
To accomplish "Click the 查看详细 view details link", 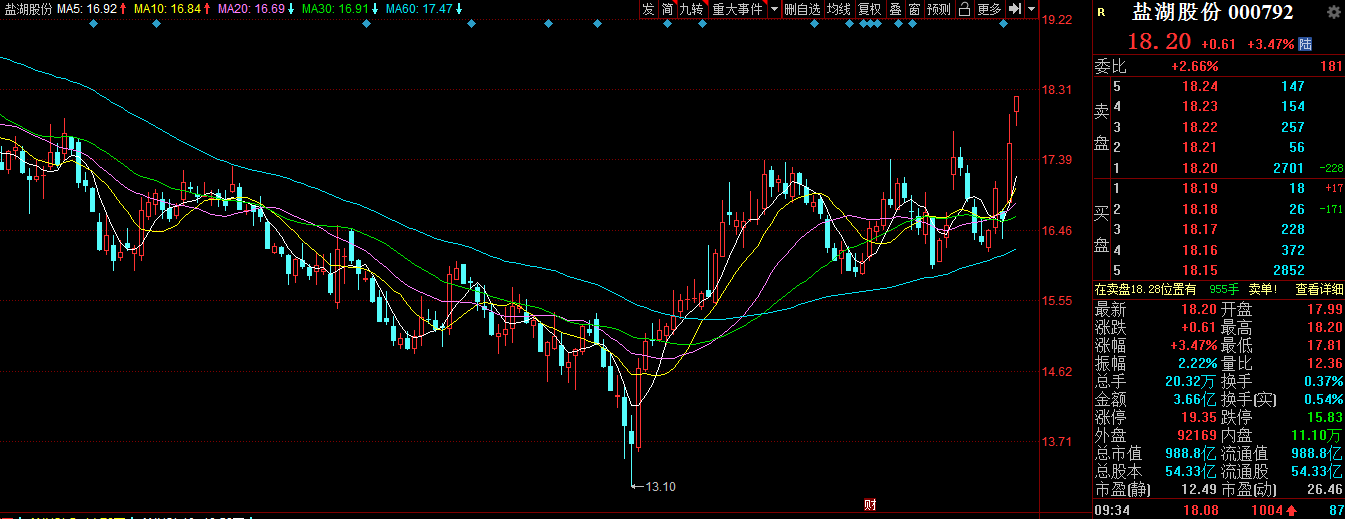I will 1319,289.
